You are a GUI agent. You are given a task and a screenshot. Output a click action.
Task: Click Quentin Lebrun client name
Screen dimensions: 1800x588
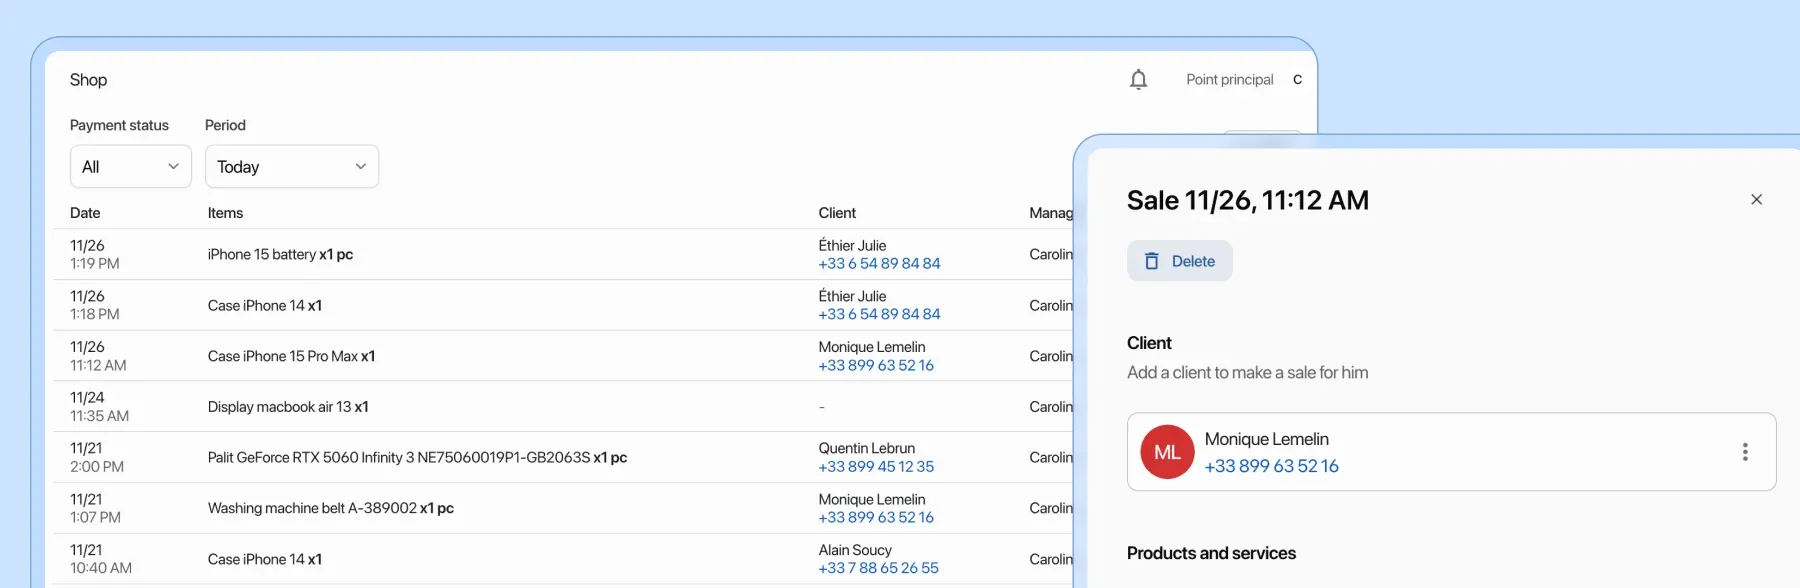(866, 449)
